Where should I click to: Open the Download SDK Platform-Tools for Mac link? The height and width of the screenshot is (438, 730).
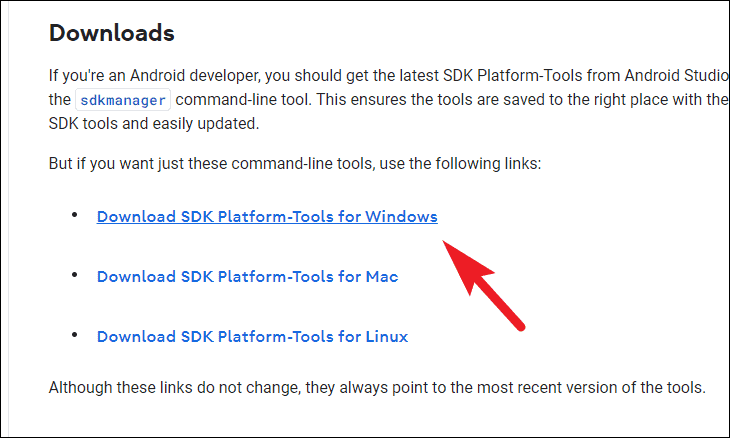click(x=247, y=276)
